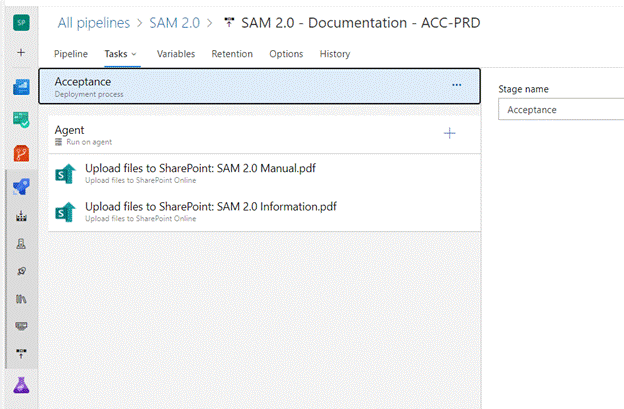Click SharePoint icon of Information.pdf task
The width and height of the screenshot is (624, 409).
(x=65, y=212)
